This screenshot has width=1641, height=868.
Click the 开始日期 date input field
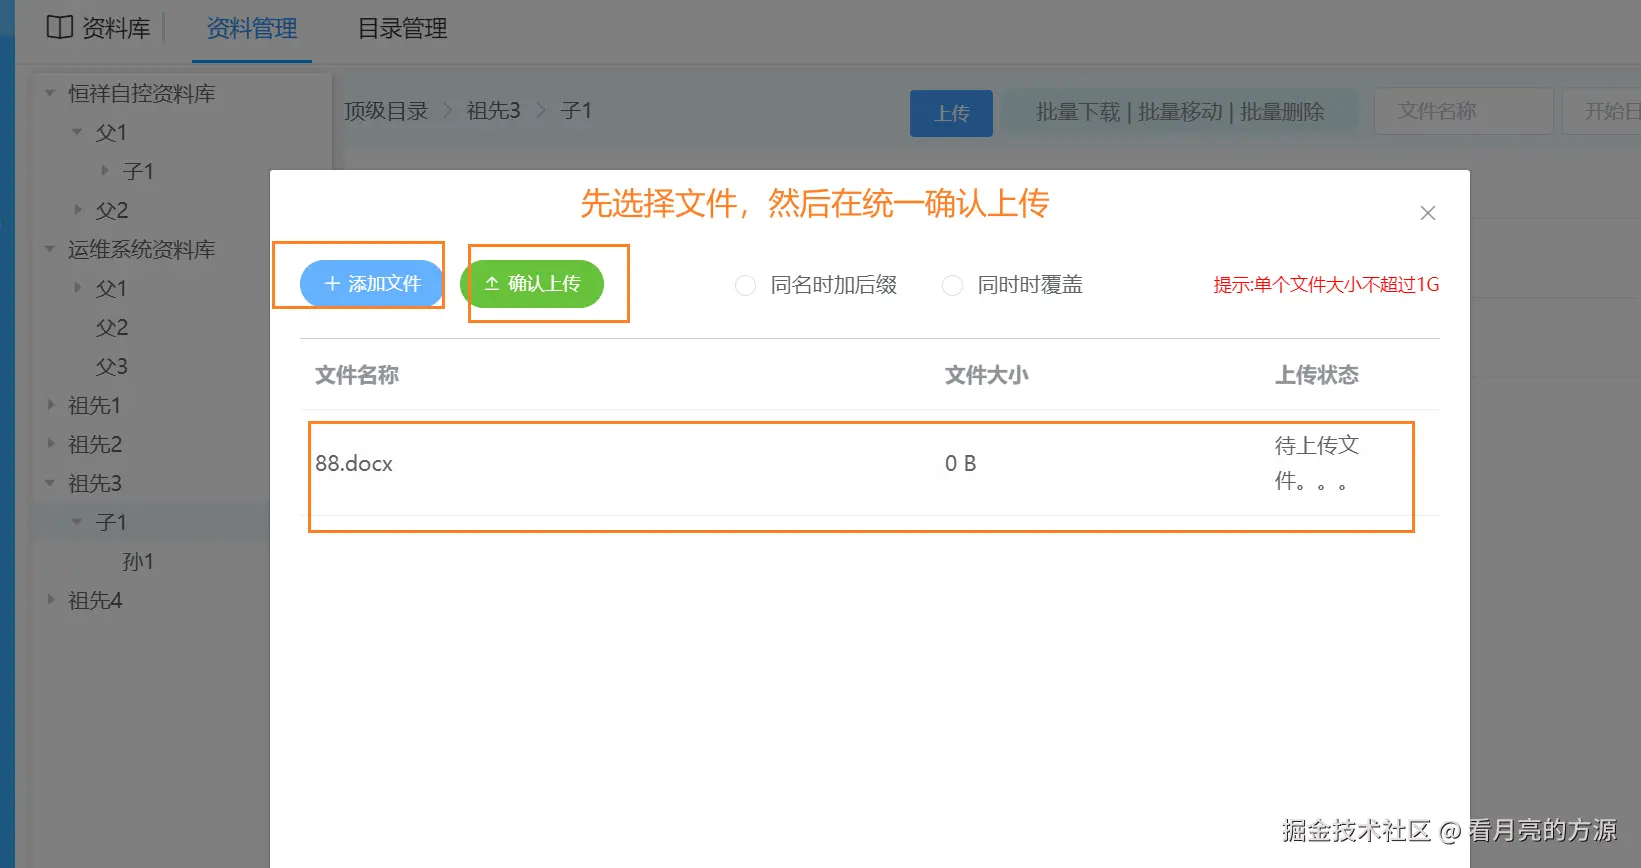click(x=1602, y=111)
